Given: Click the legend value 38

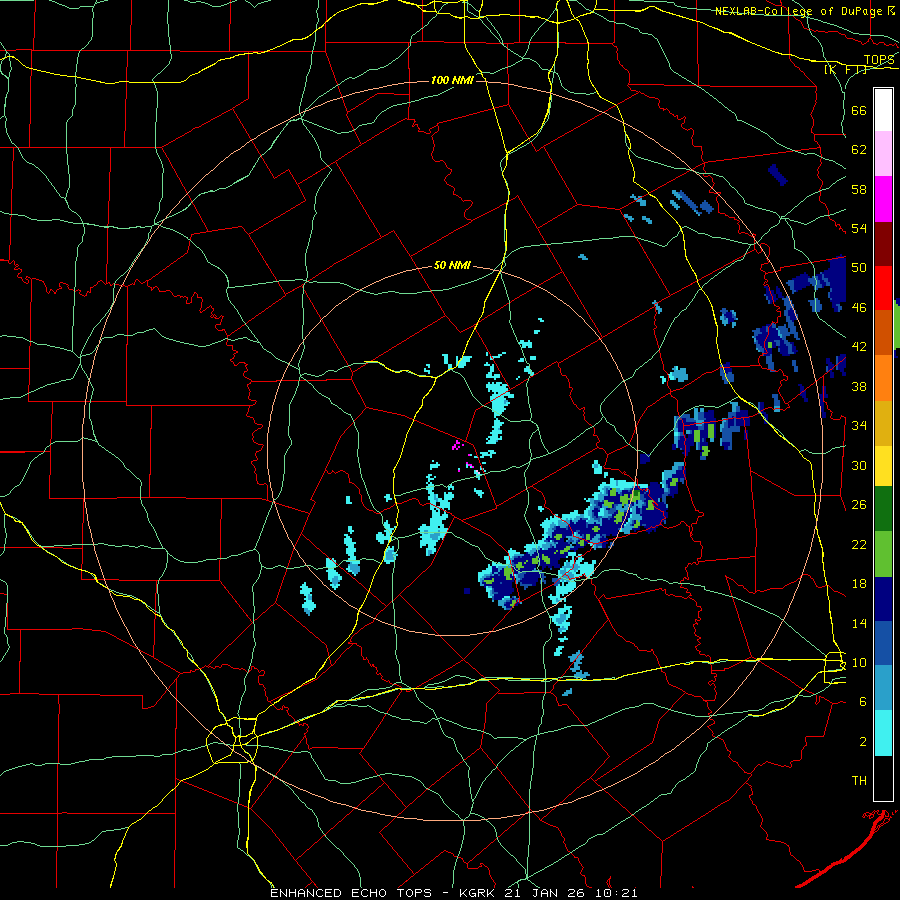Looking at the screenshot, I should pos(859,386).
